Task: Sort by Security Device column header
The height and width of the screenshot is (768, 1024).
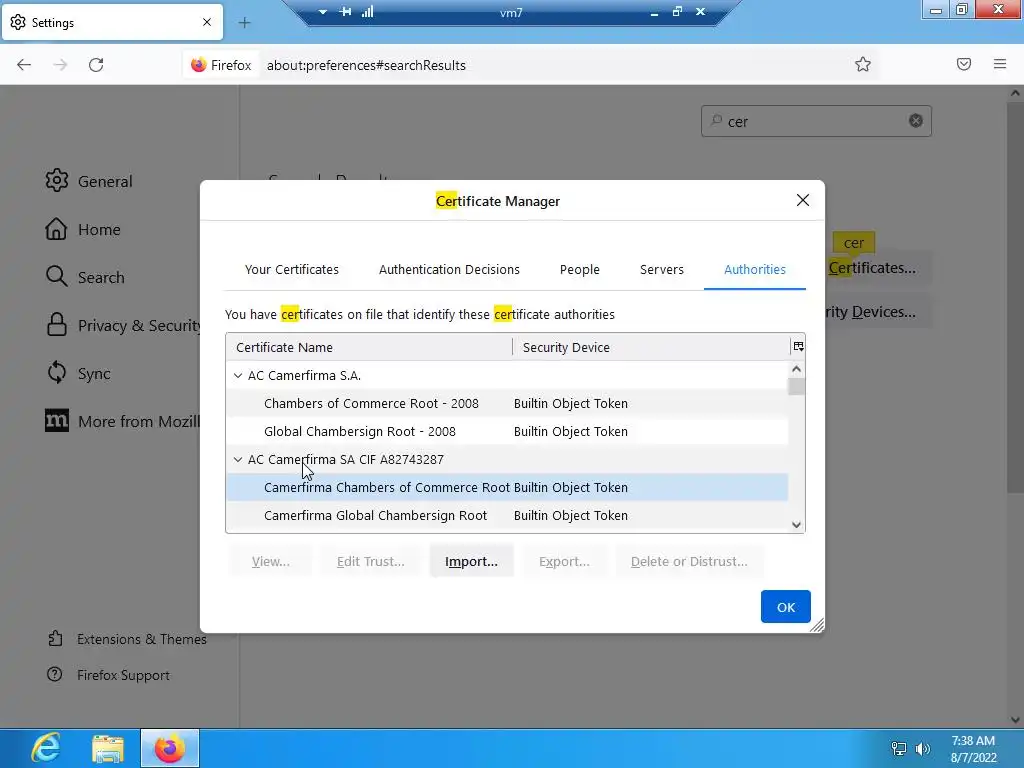Action: point(651,347)
